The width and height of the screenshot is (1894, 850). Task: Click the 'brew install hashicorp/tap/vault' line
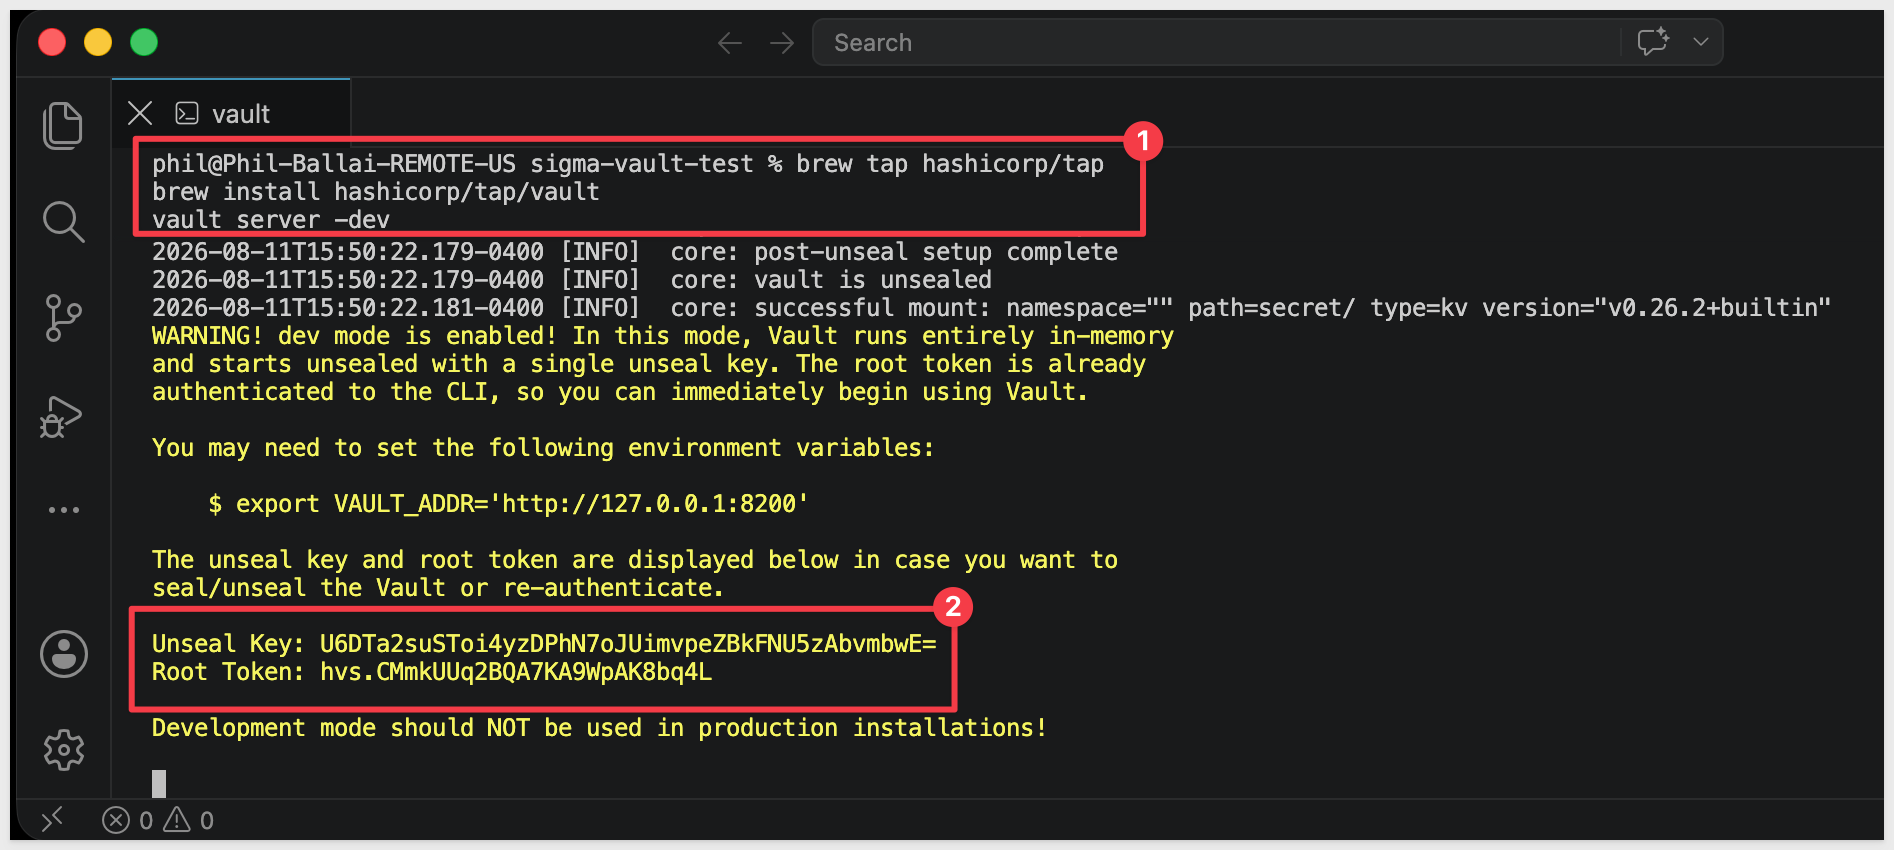[376, 192]
